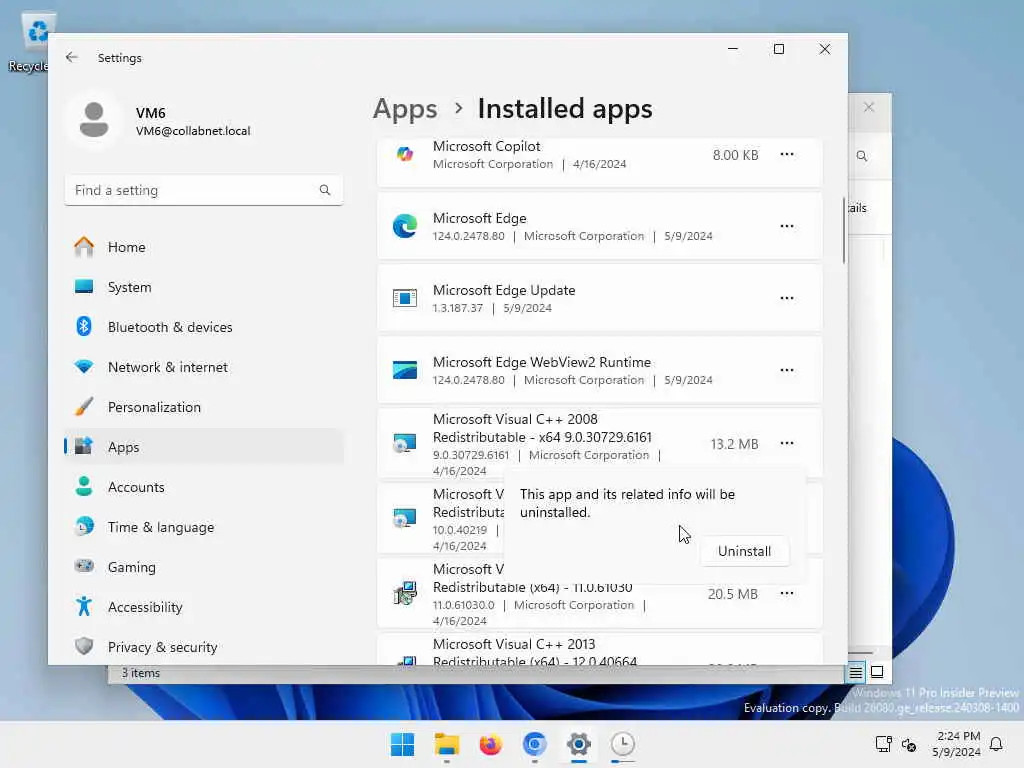Click the Personalization paintbrush icon
Image resolution: width=1024 pixels, height=768 pixels.
point(84,406)
